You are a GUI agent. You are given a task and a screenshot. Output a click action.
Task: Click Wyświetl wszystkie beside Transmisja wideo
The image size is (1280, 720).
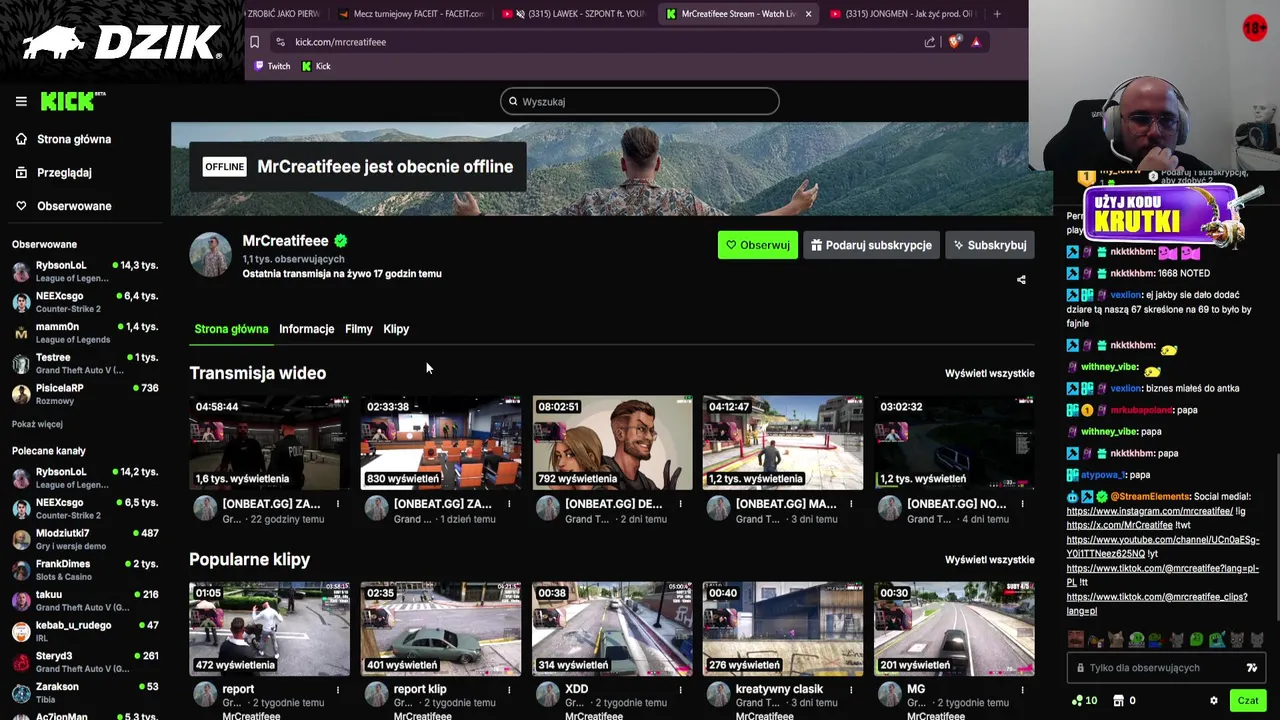[x=990, y=373]
